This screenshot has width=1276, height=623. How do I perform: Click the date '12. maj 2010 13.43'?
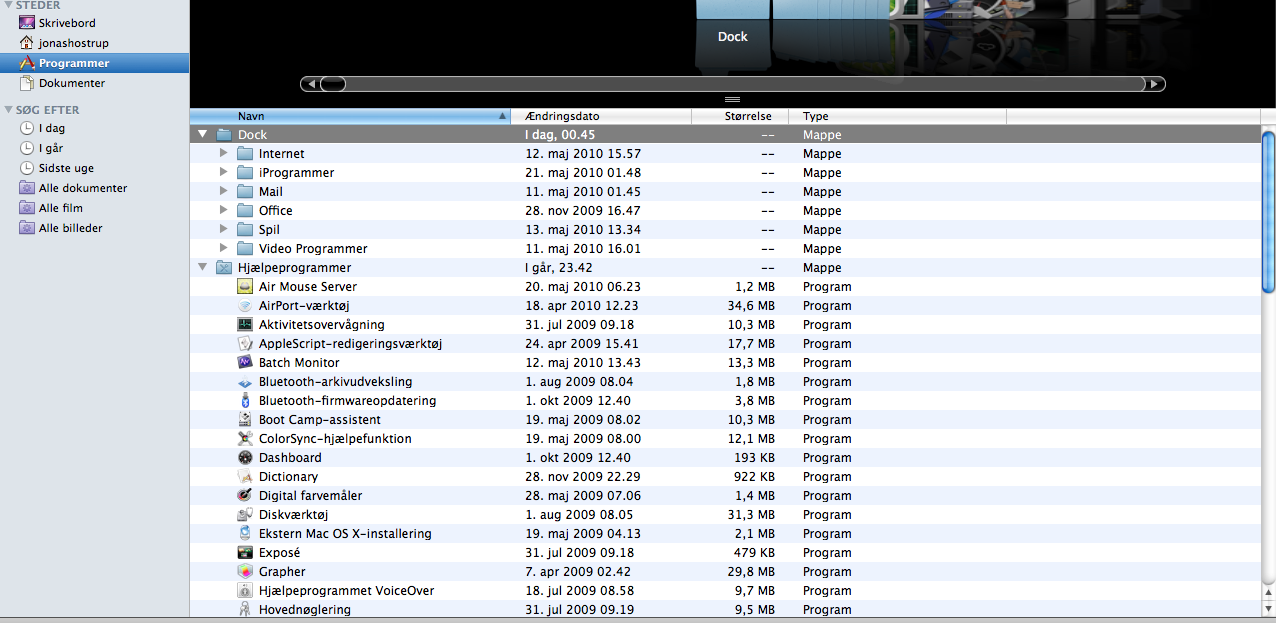(583, 363)
